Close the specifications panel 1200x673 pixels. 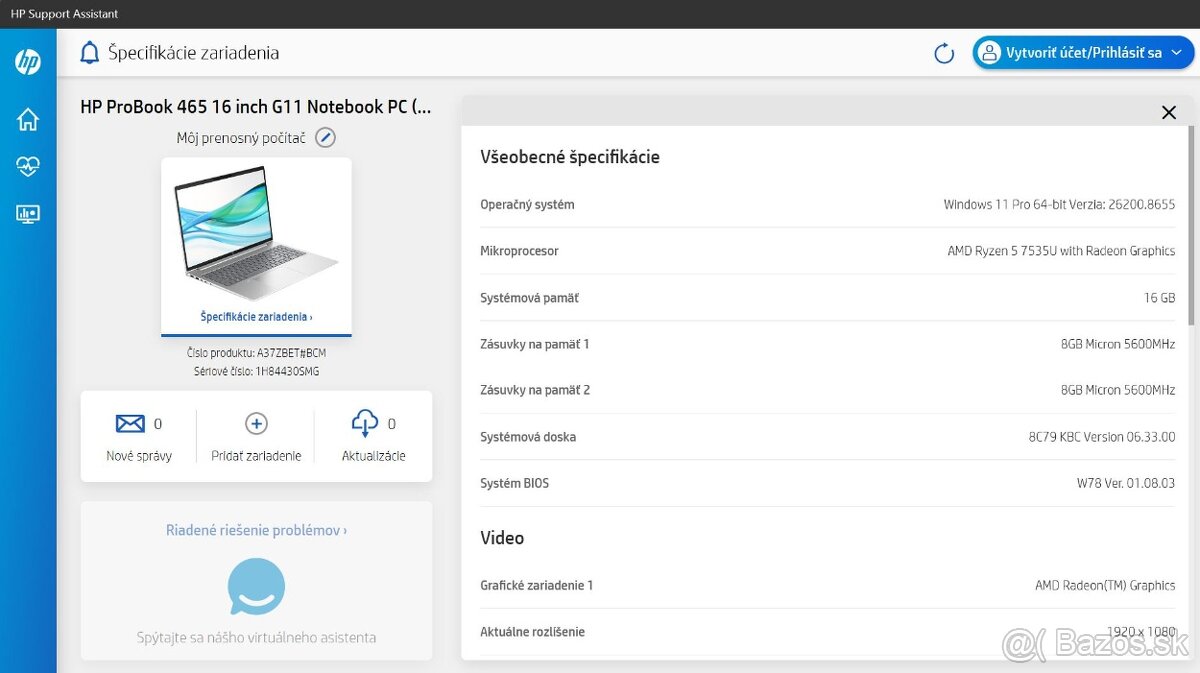(x=1169, y=112)
